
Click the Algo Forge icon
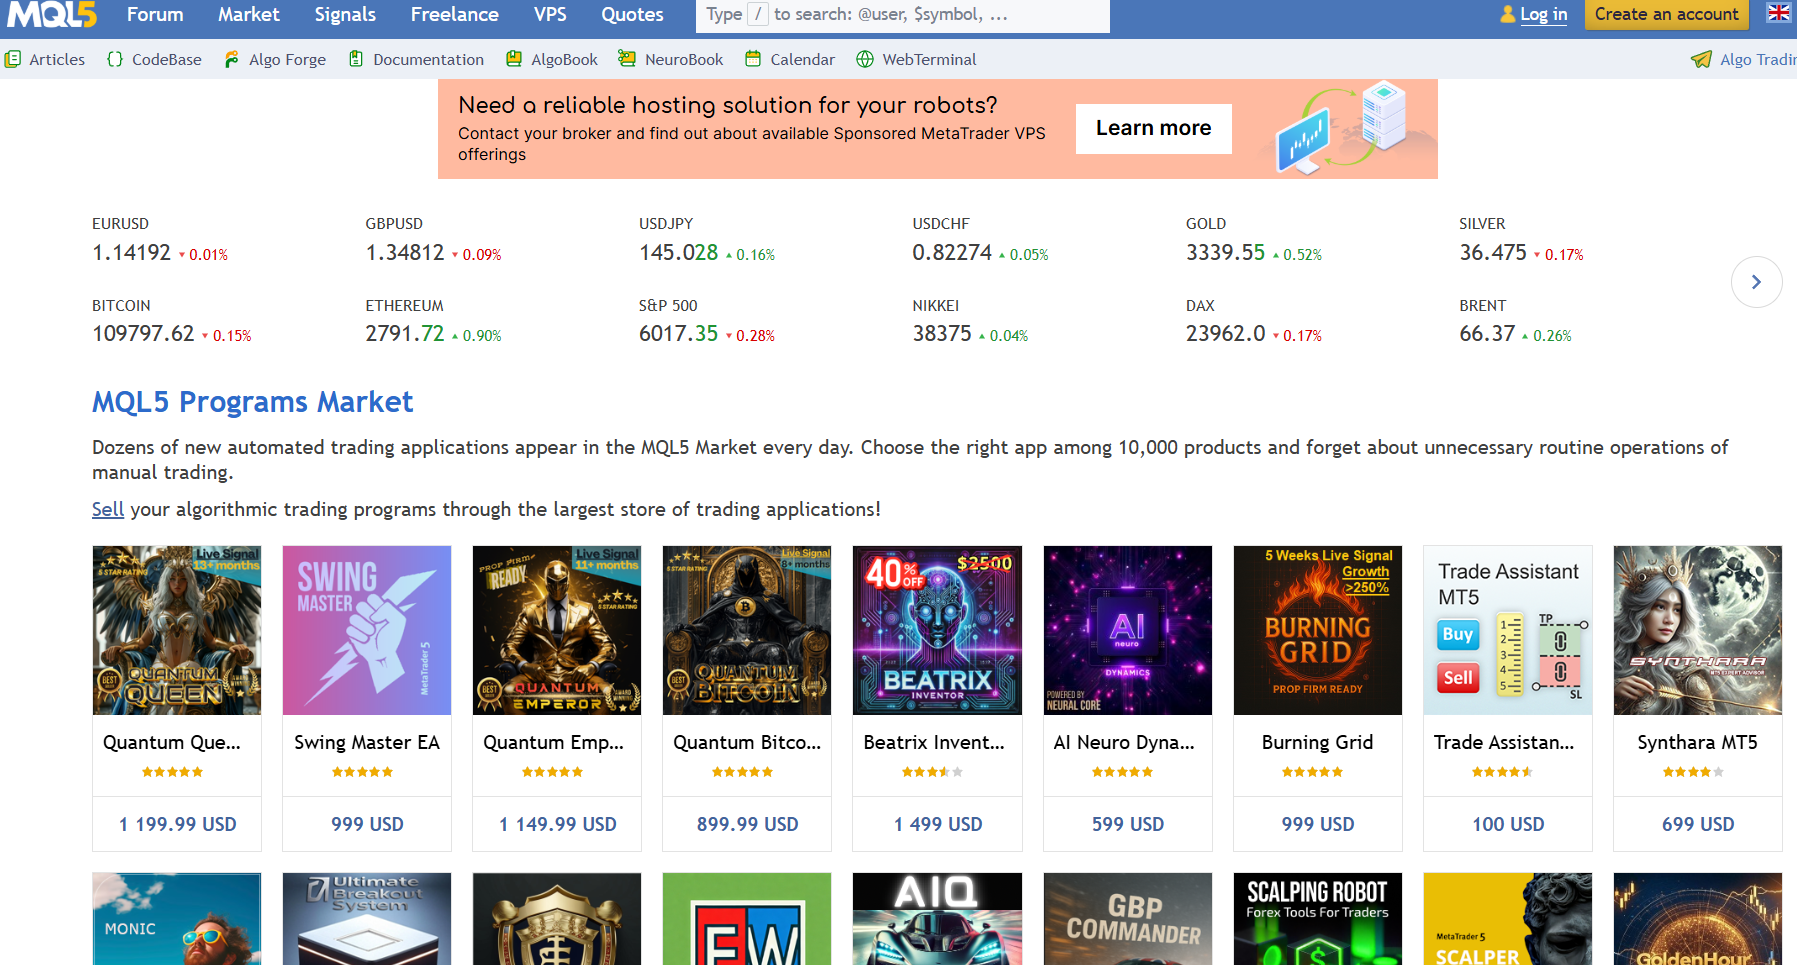(x=232, y=59)
